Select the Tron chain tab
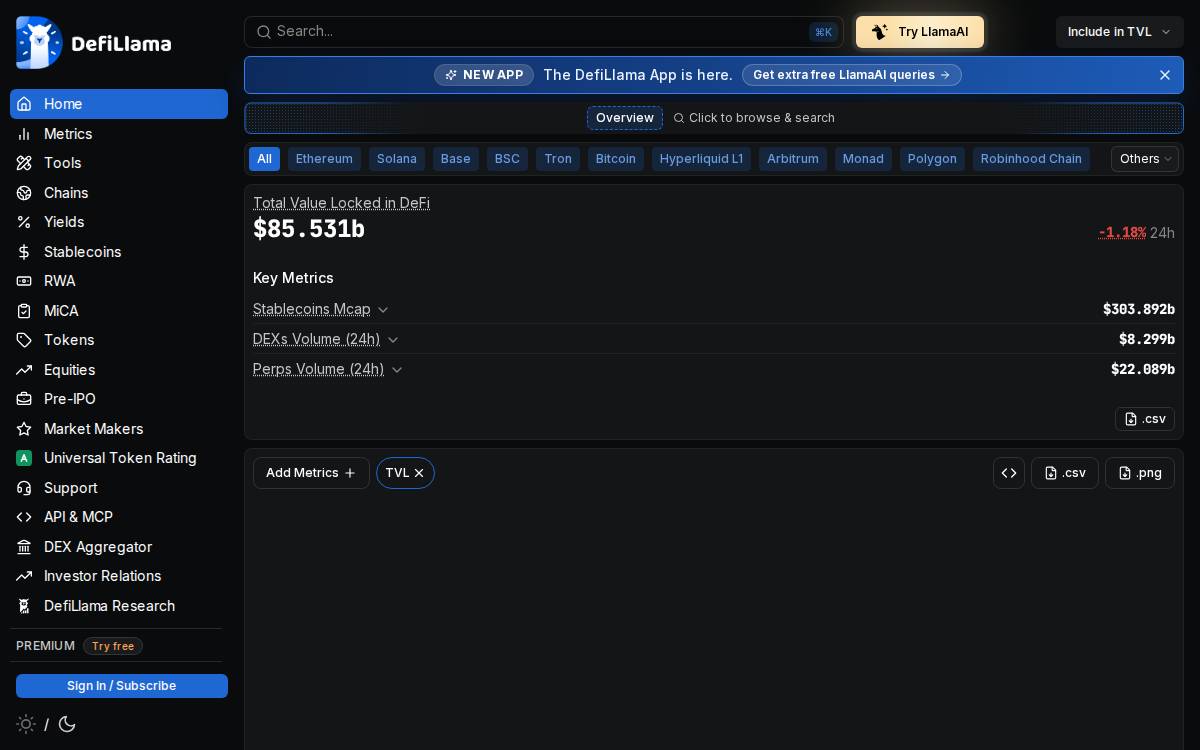Screen dimensions: 1200x750 tap(558, 159)
